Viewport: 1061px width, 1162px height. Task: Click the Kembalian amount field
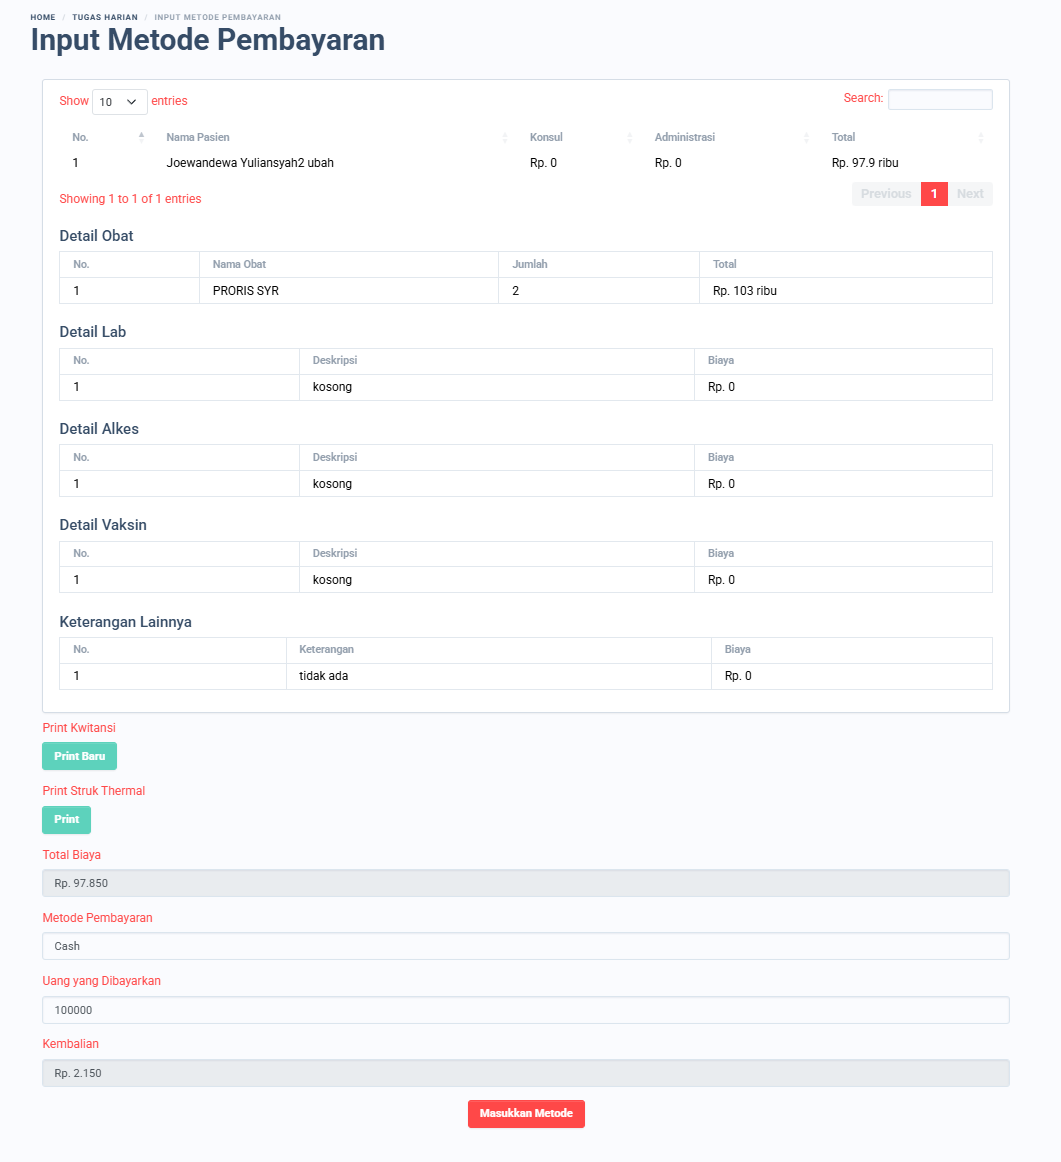(525, 1072)
